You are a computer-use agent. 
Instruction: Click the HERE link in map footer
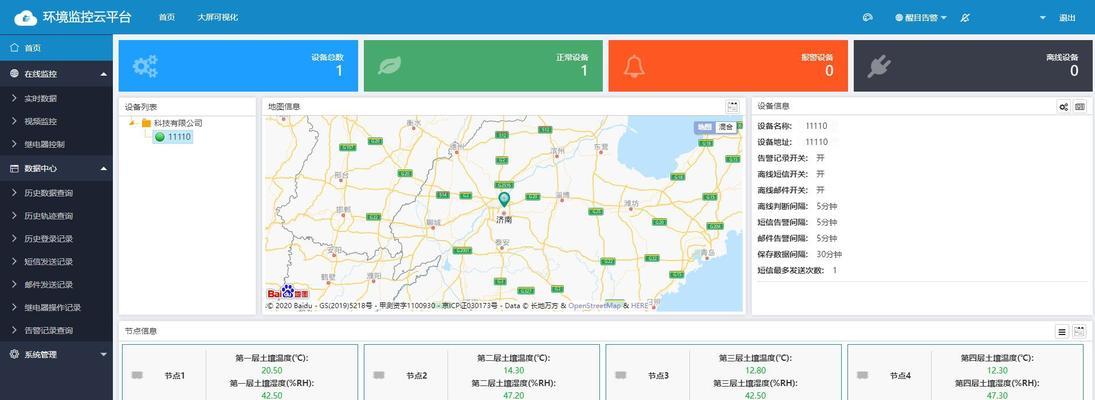(640, 306)
